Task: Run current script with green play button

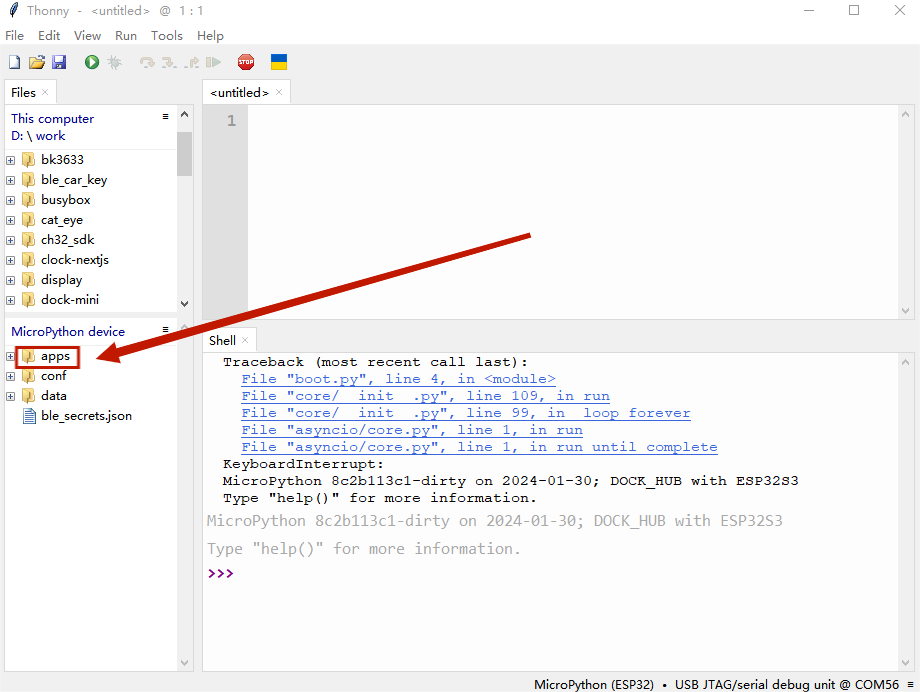Action: [x=92, y=62]
